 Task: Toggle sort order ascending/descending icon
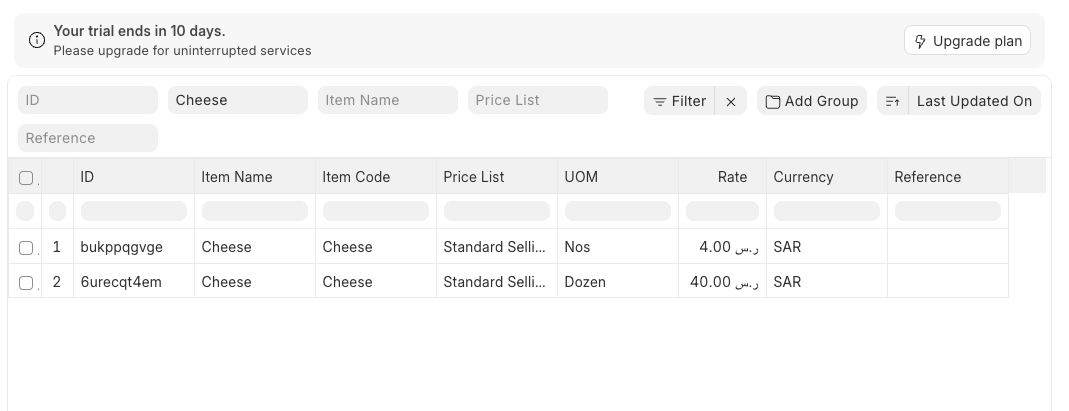coord(892,102)
